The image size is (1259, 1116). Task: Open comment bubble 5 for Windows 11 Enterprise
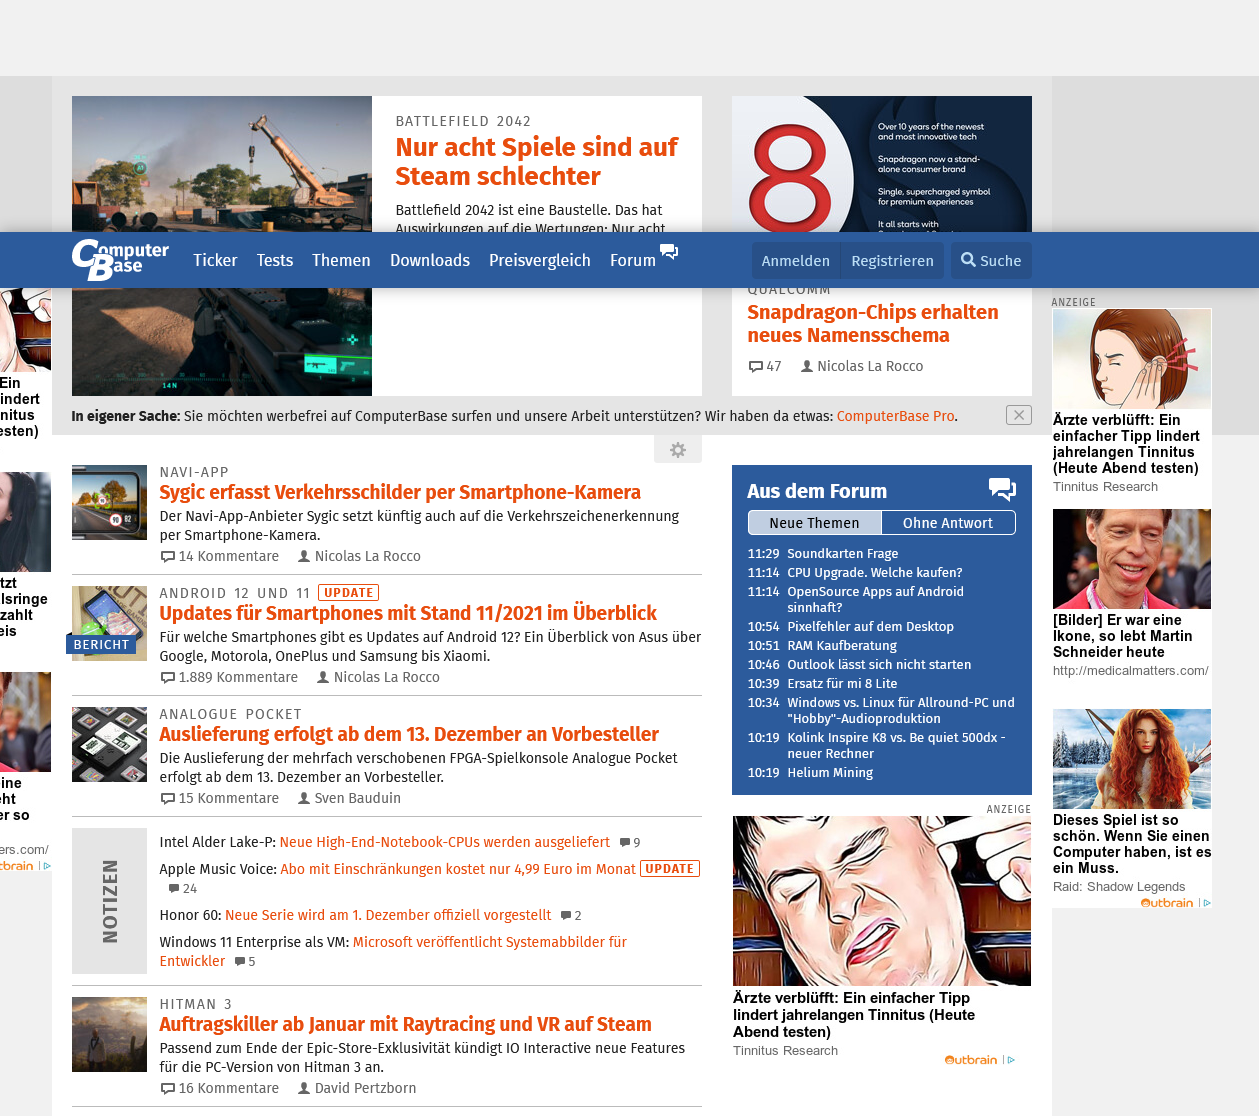[x=245, y=962]
